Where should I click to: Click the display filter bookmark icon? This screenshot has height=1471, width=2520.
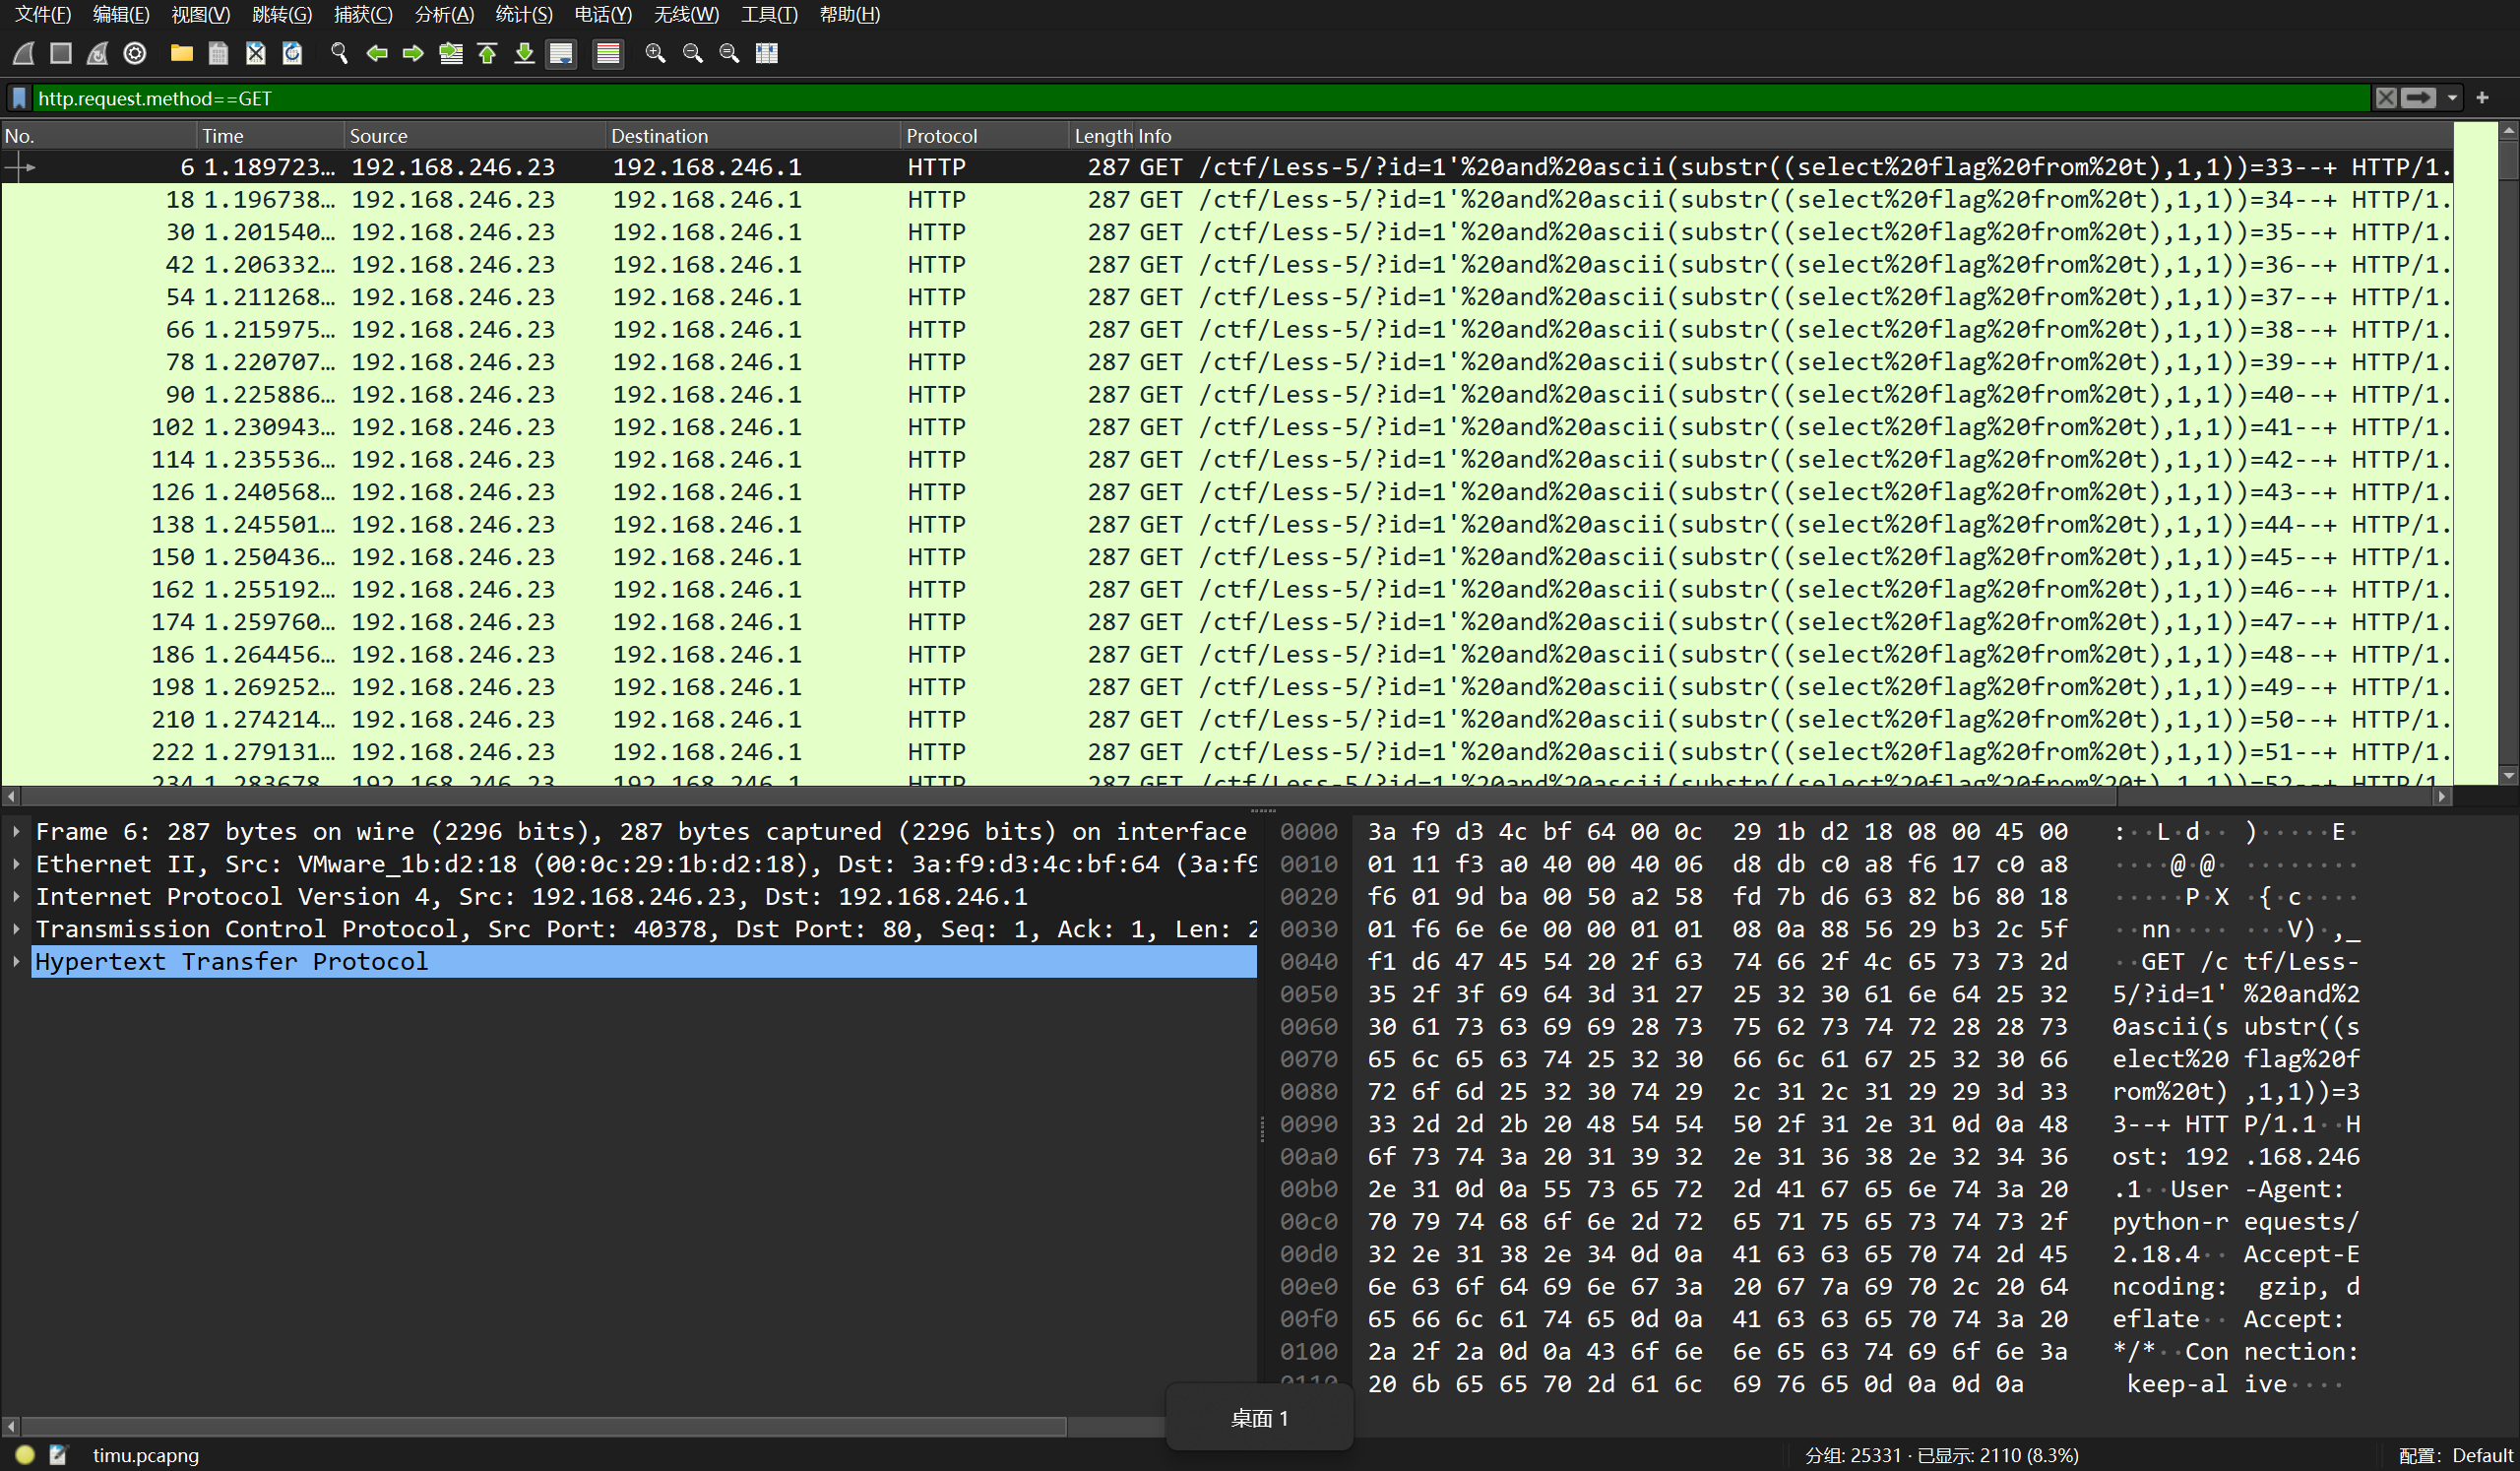[19, 98]
